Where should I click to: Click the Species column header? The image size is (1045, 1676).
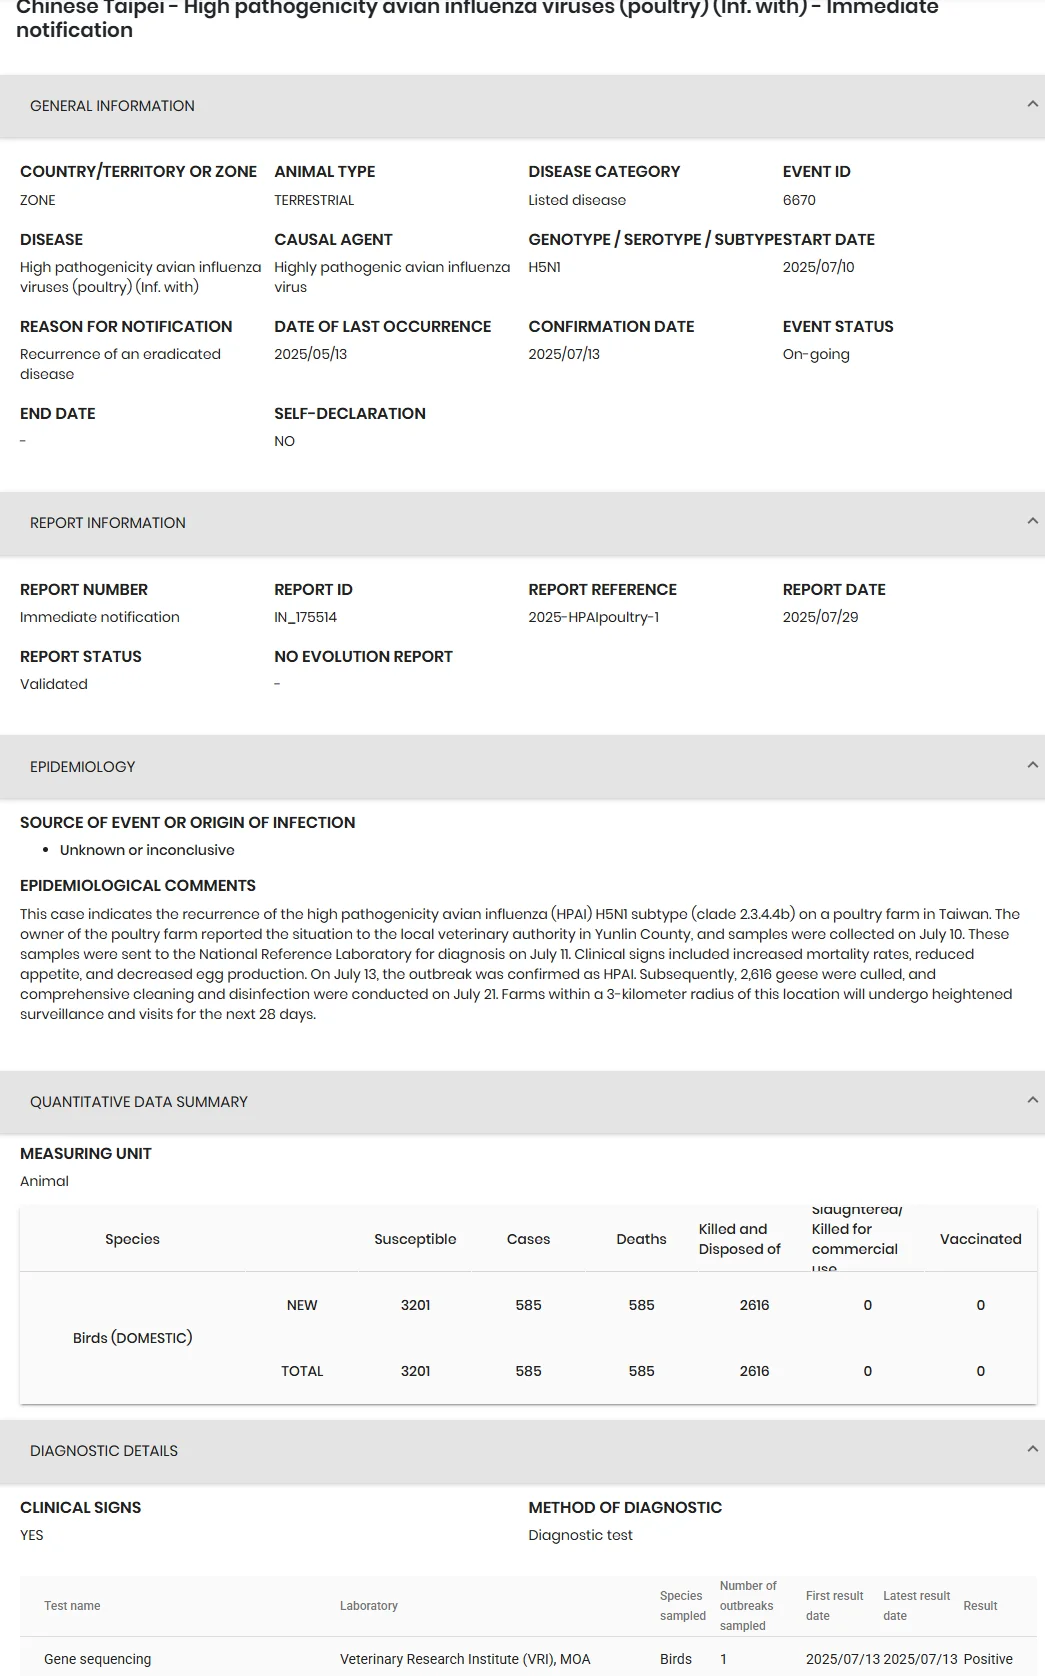[132, 1239]
